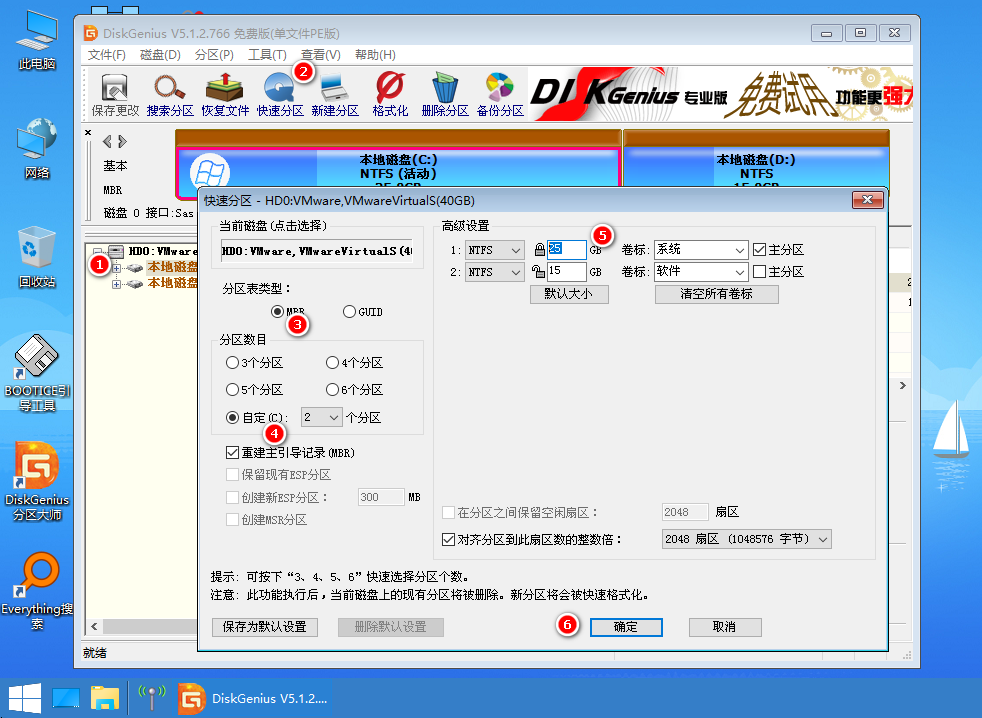Open File Explorer from the taskbar

pyautogui.click(x=105, y=698)
